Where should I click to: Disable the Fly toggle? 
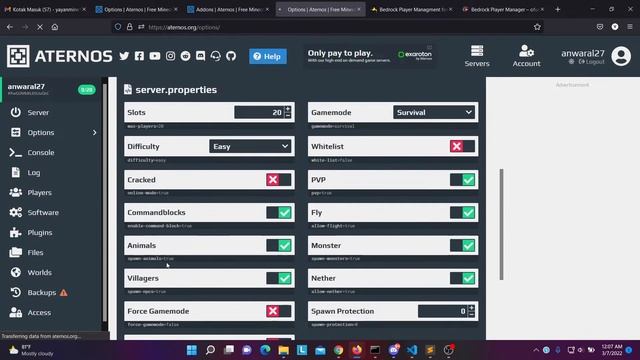(x=462, y=212)
